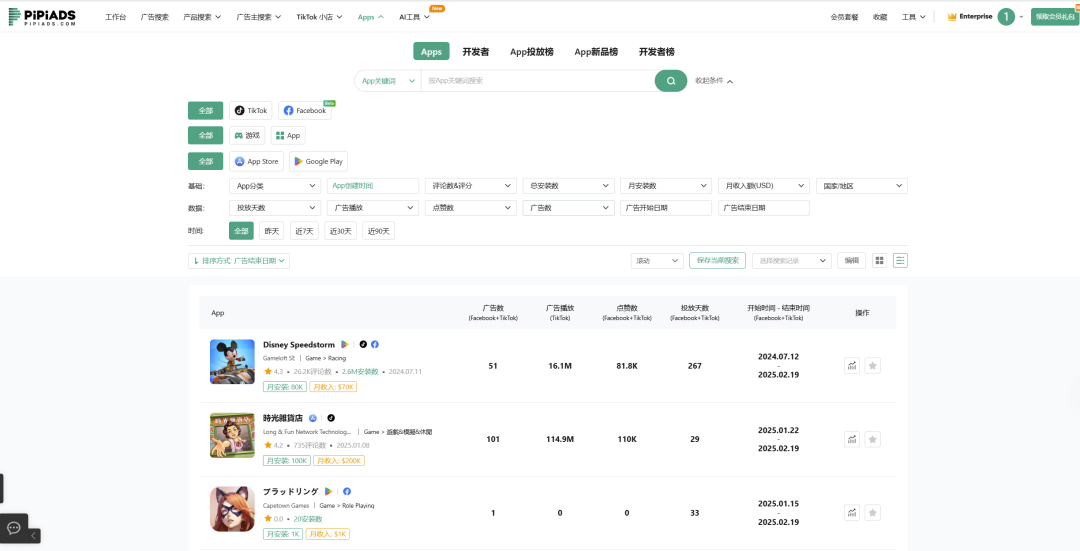Open 广告搜索 in top navigation

point(154,17)
